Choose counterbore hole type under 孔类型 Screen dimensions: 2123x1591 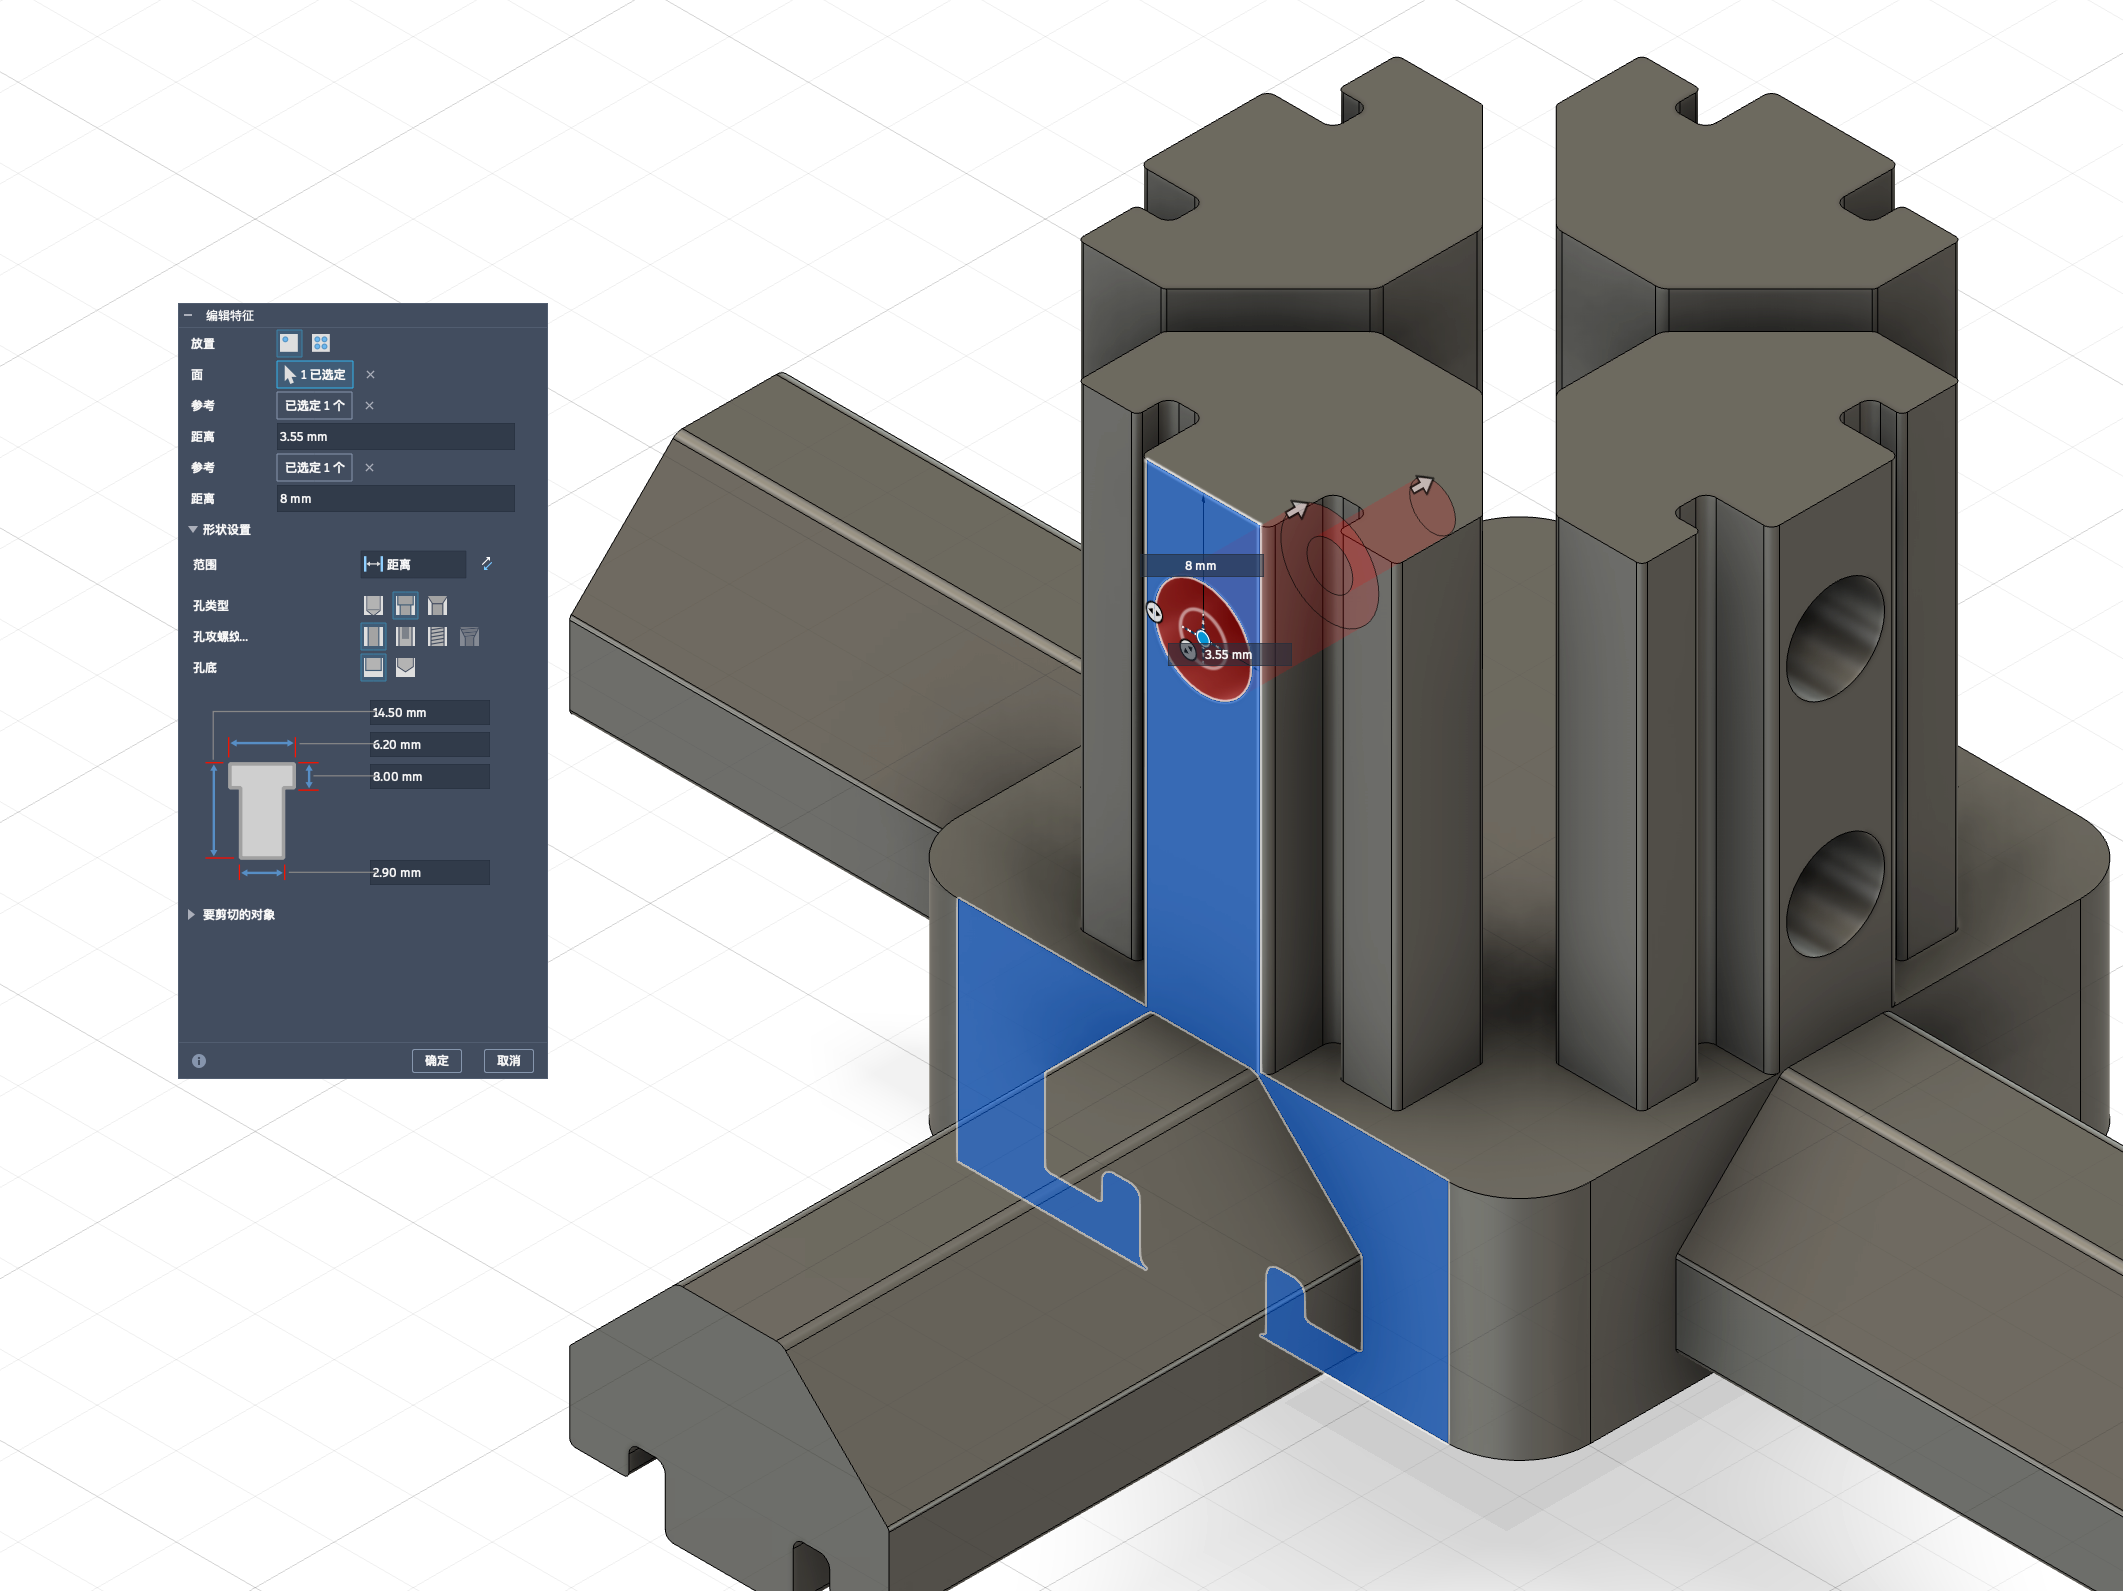coord(405,606)
